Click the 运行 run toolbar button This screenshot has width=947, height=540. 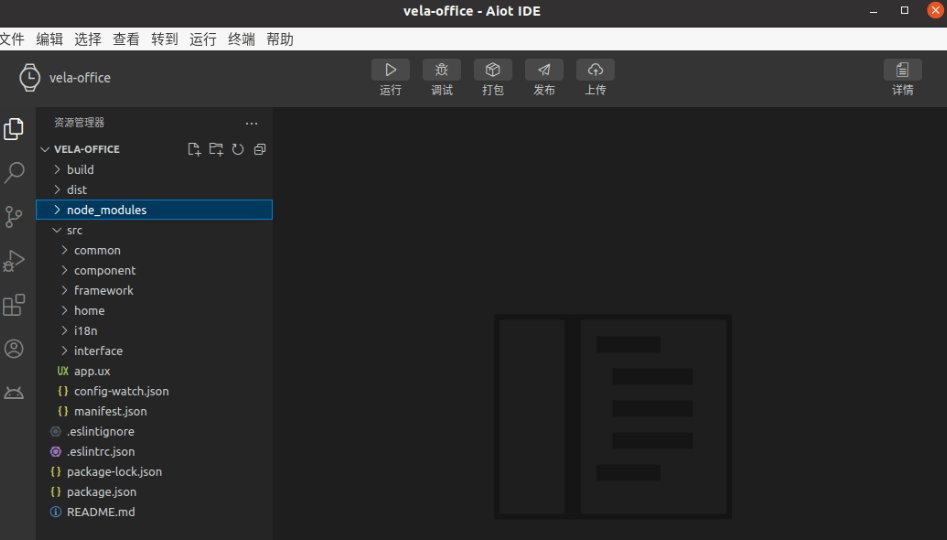[390, 70]
